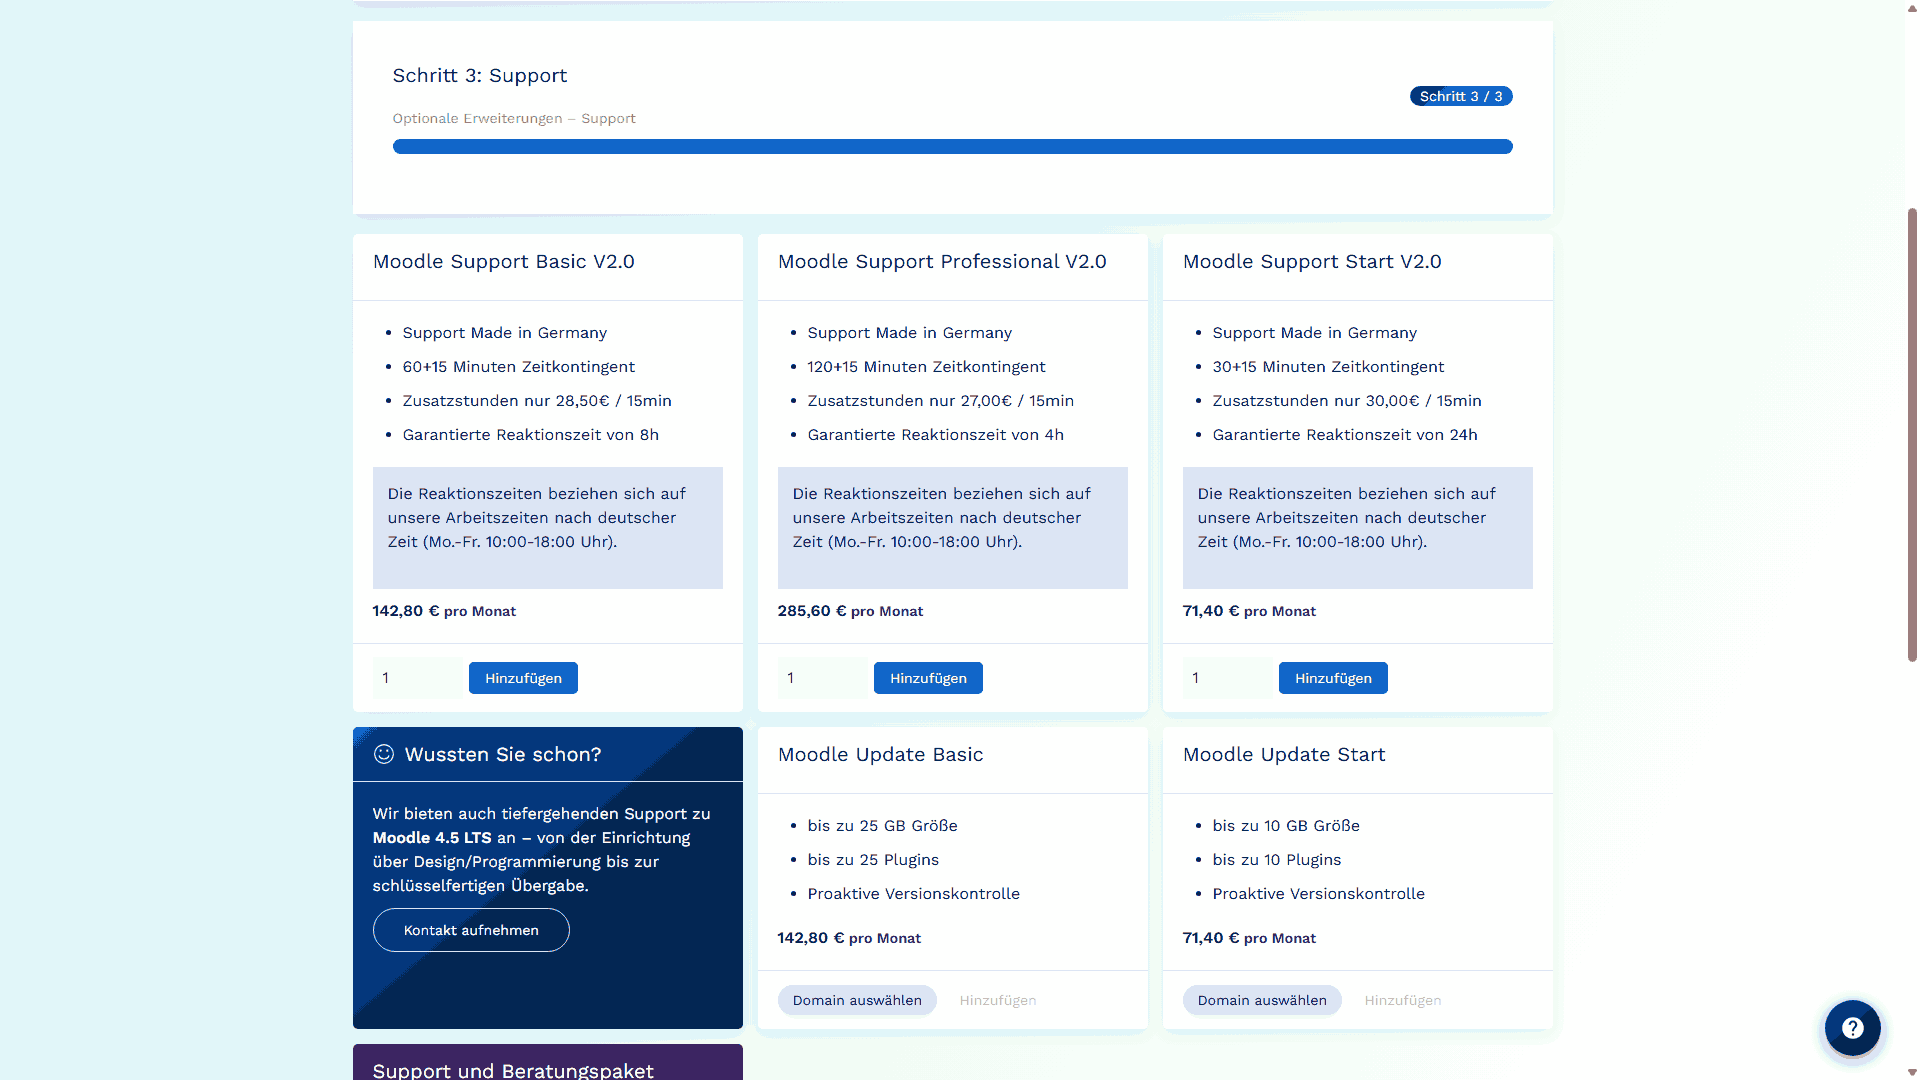
Task: Click Zusatzstunden nur 27,00€ / 15min
Action: (941, 401)
